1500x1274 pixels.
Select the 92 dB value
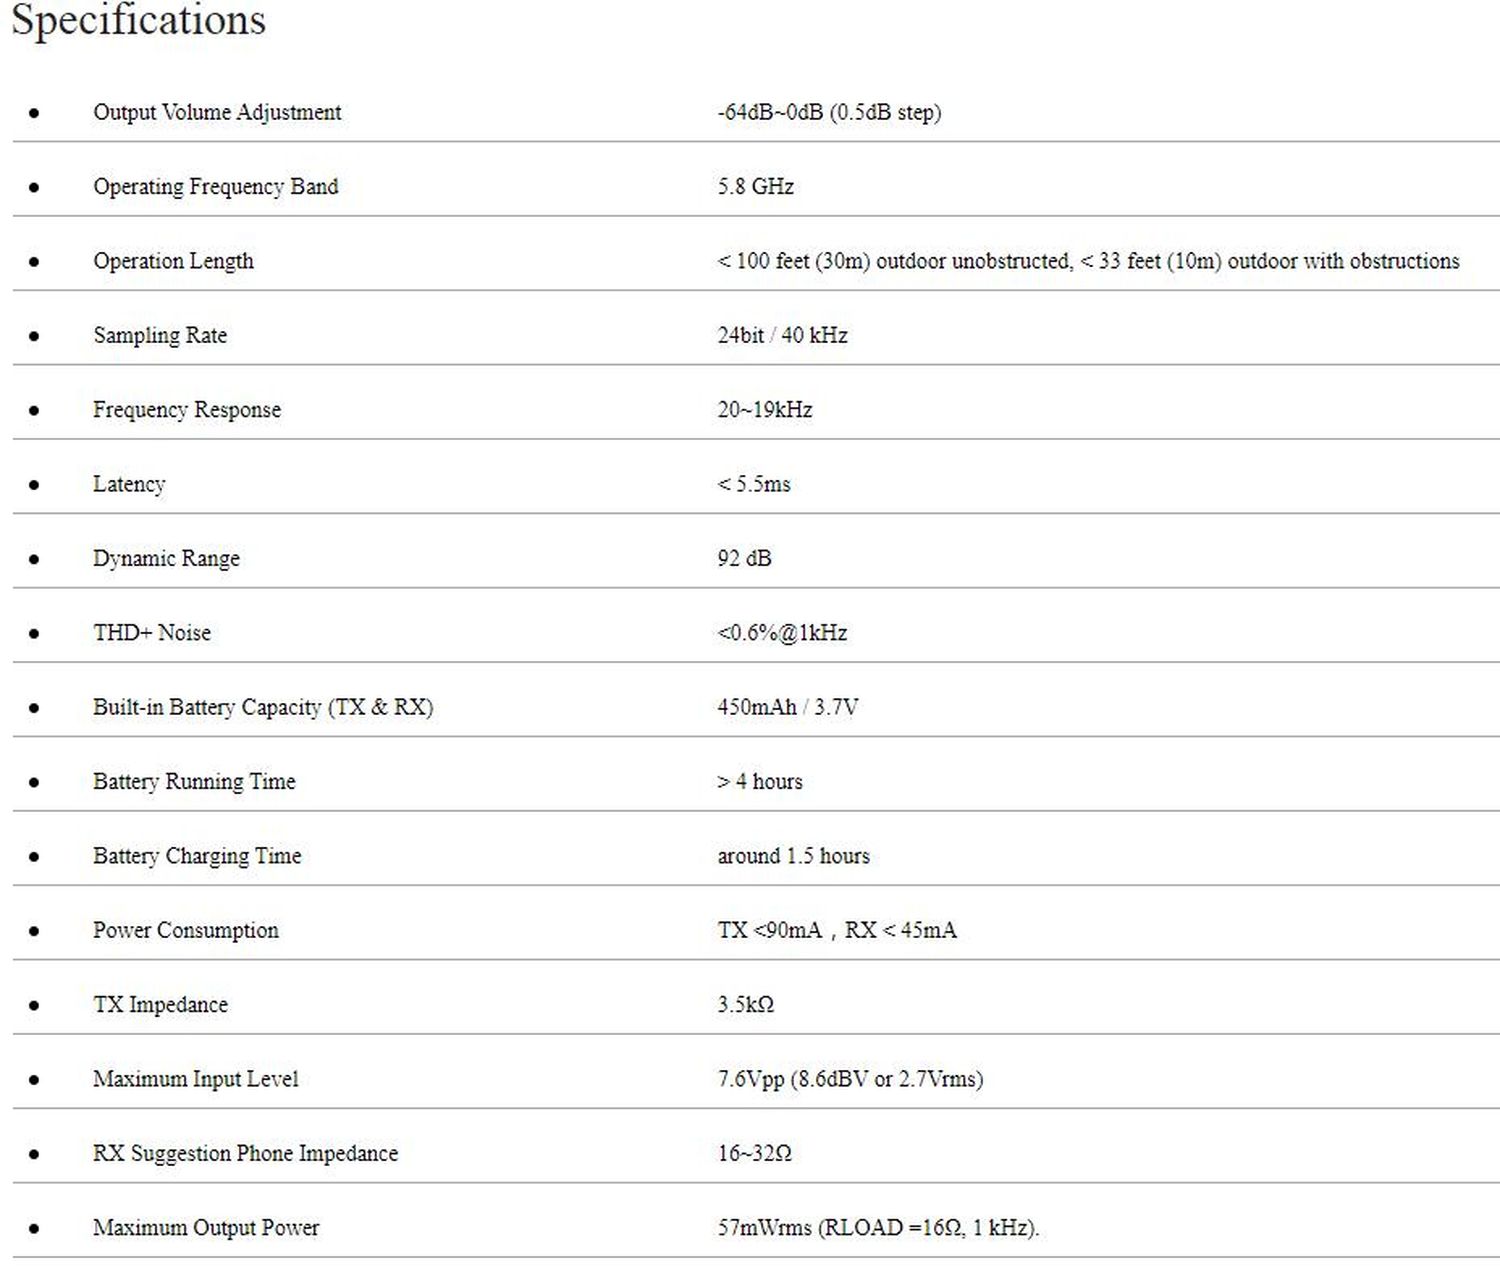pyautogui.click(x=744, y=559)
